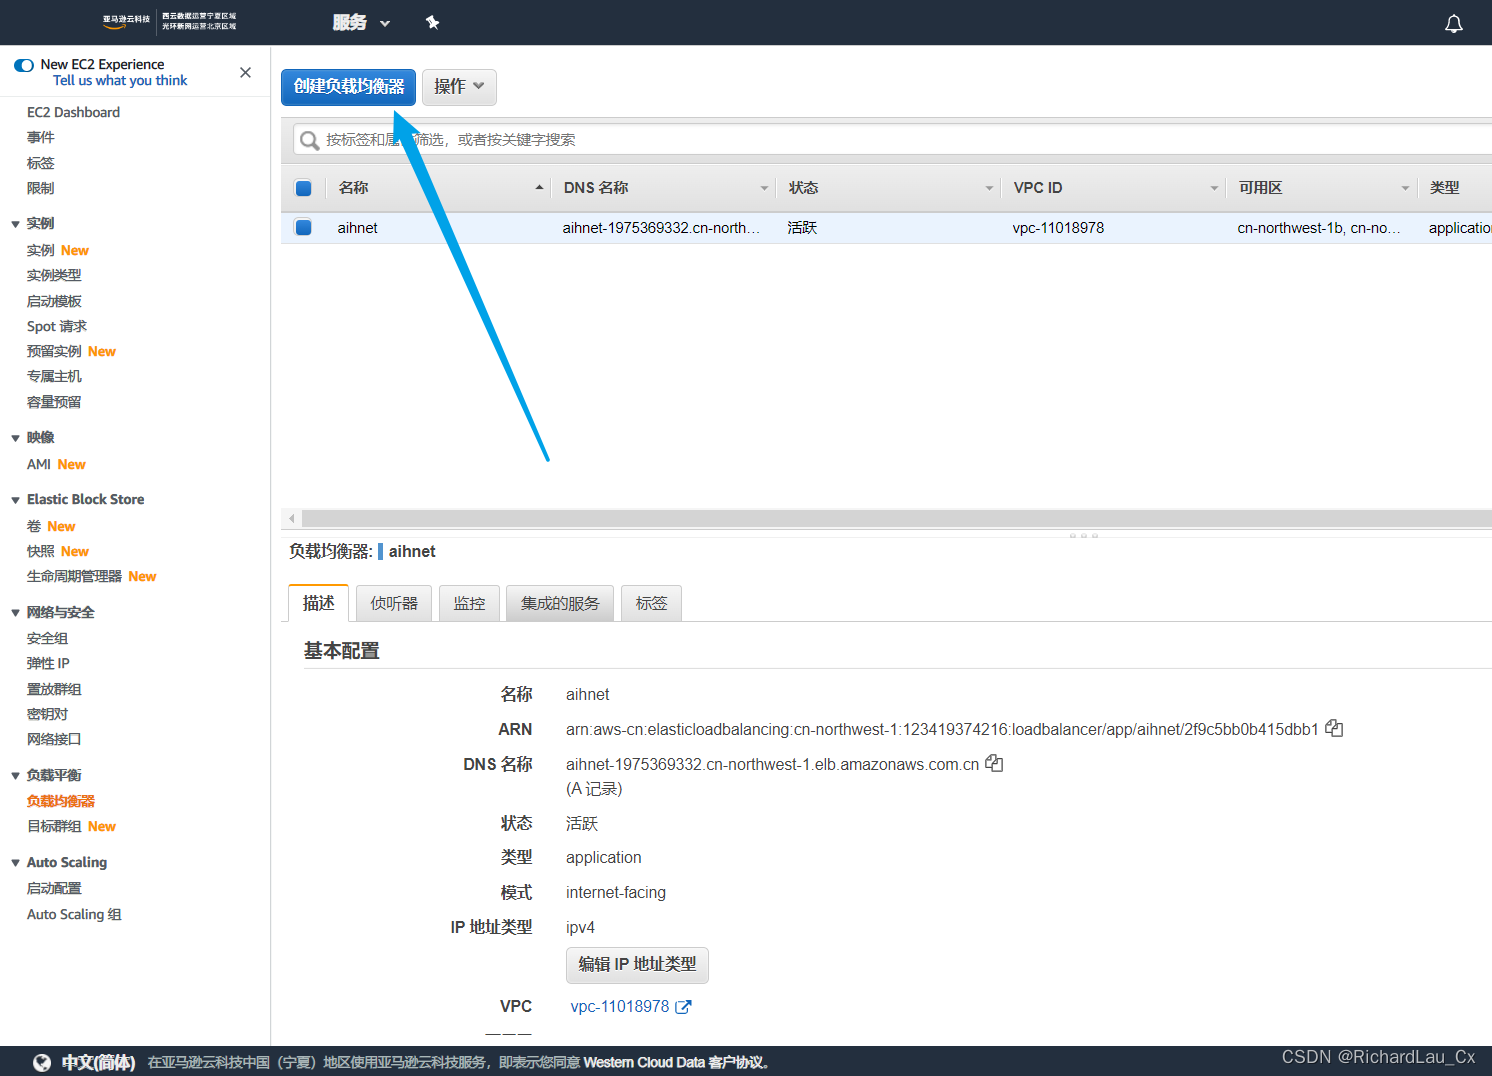The height and width of the screenshot is (1076, 1492).
Task: Open 弹性 IP in sidebar
Action: [x=48, y=663]
